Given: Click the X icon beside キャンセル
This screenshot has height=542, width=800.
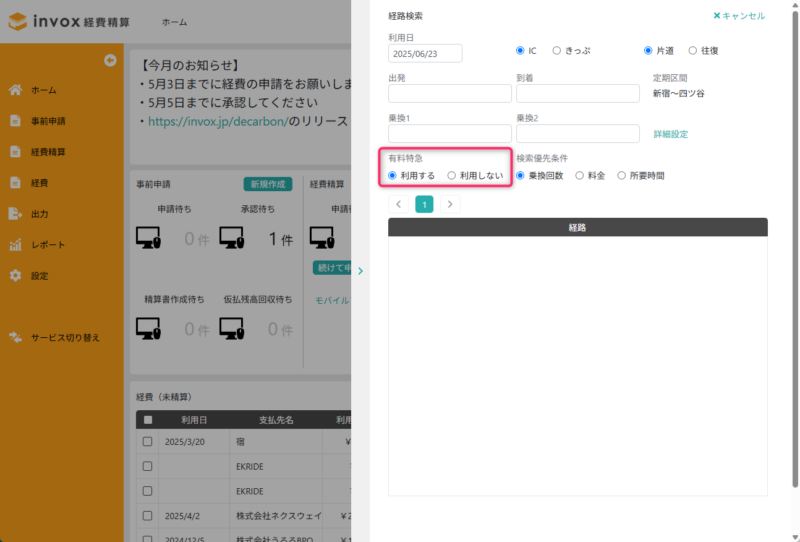Looking at the screenshot, I should coord(716,16).
